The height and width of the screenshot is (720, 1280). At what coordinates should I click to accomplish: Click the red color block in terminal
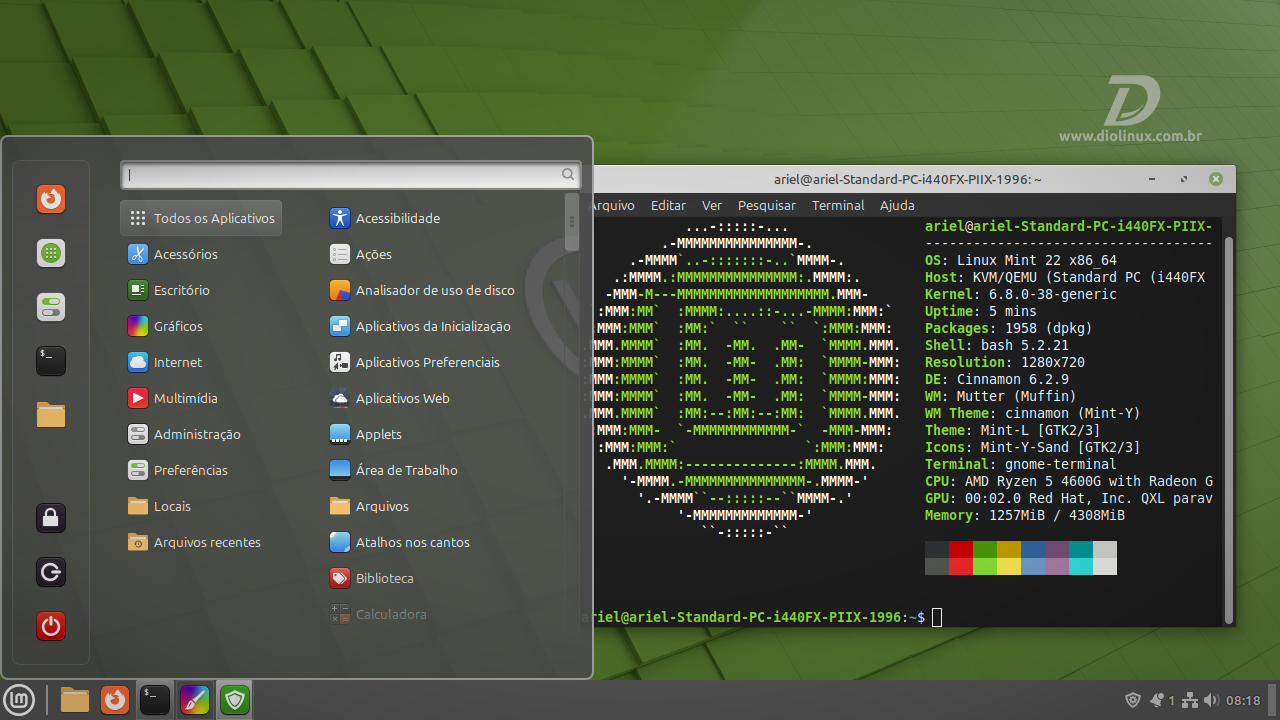[961, 558]
